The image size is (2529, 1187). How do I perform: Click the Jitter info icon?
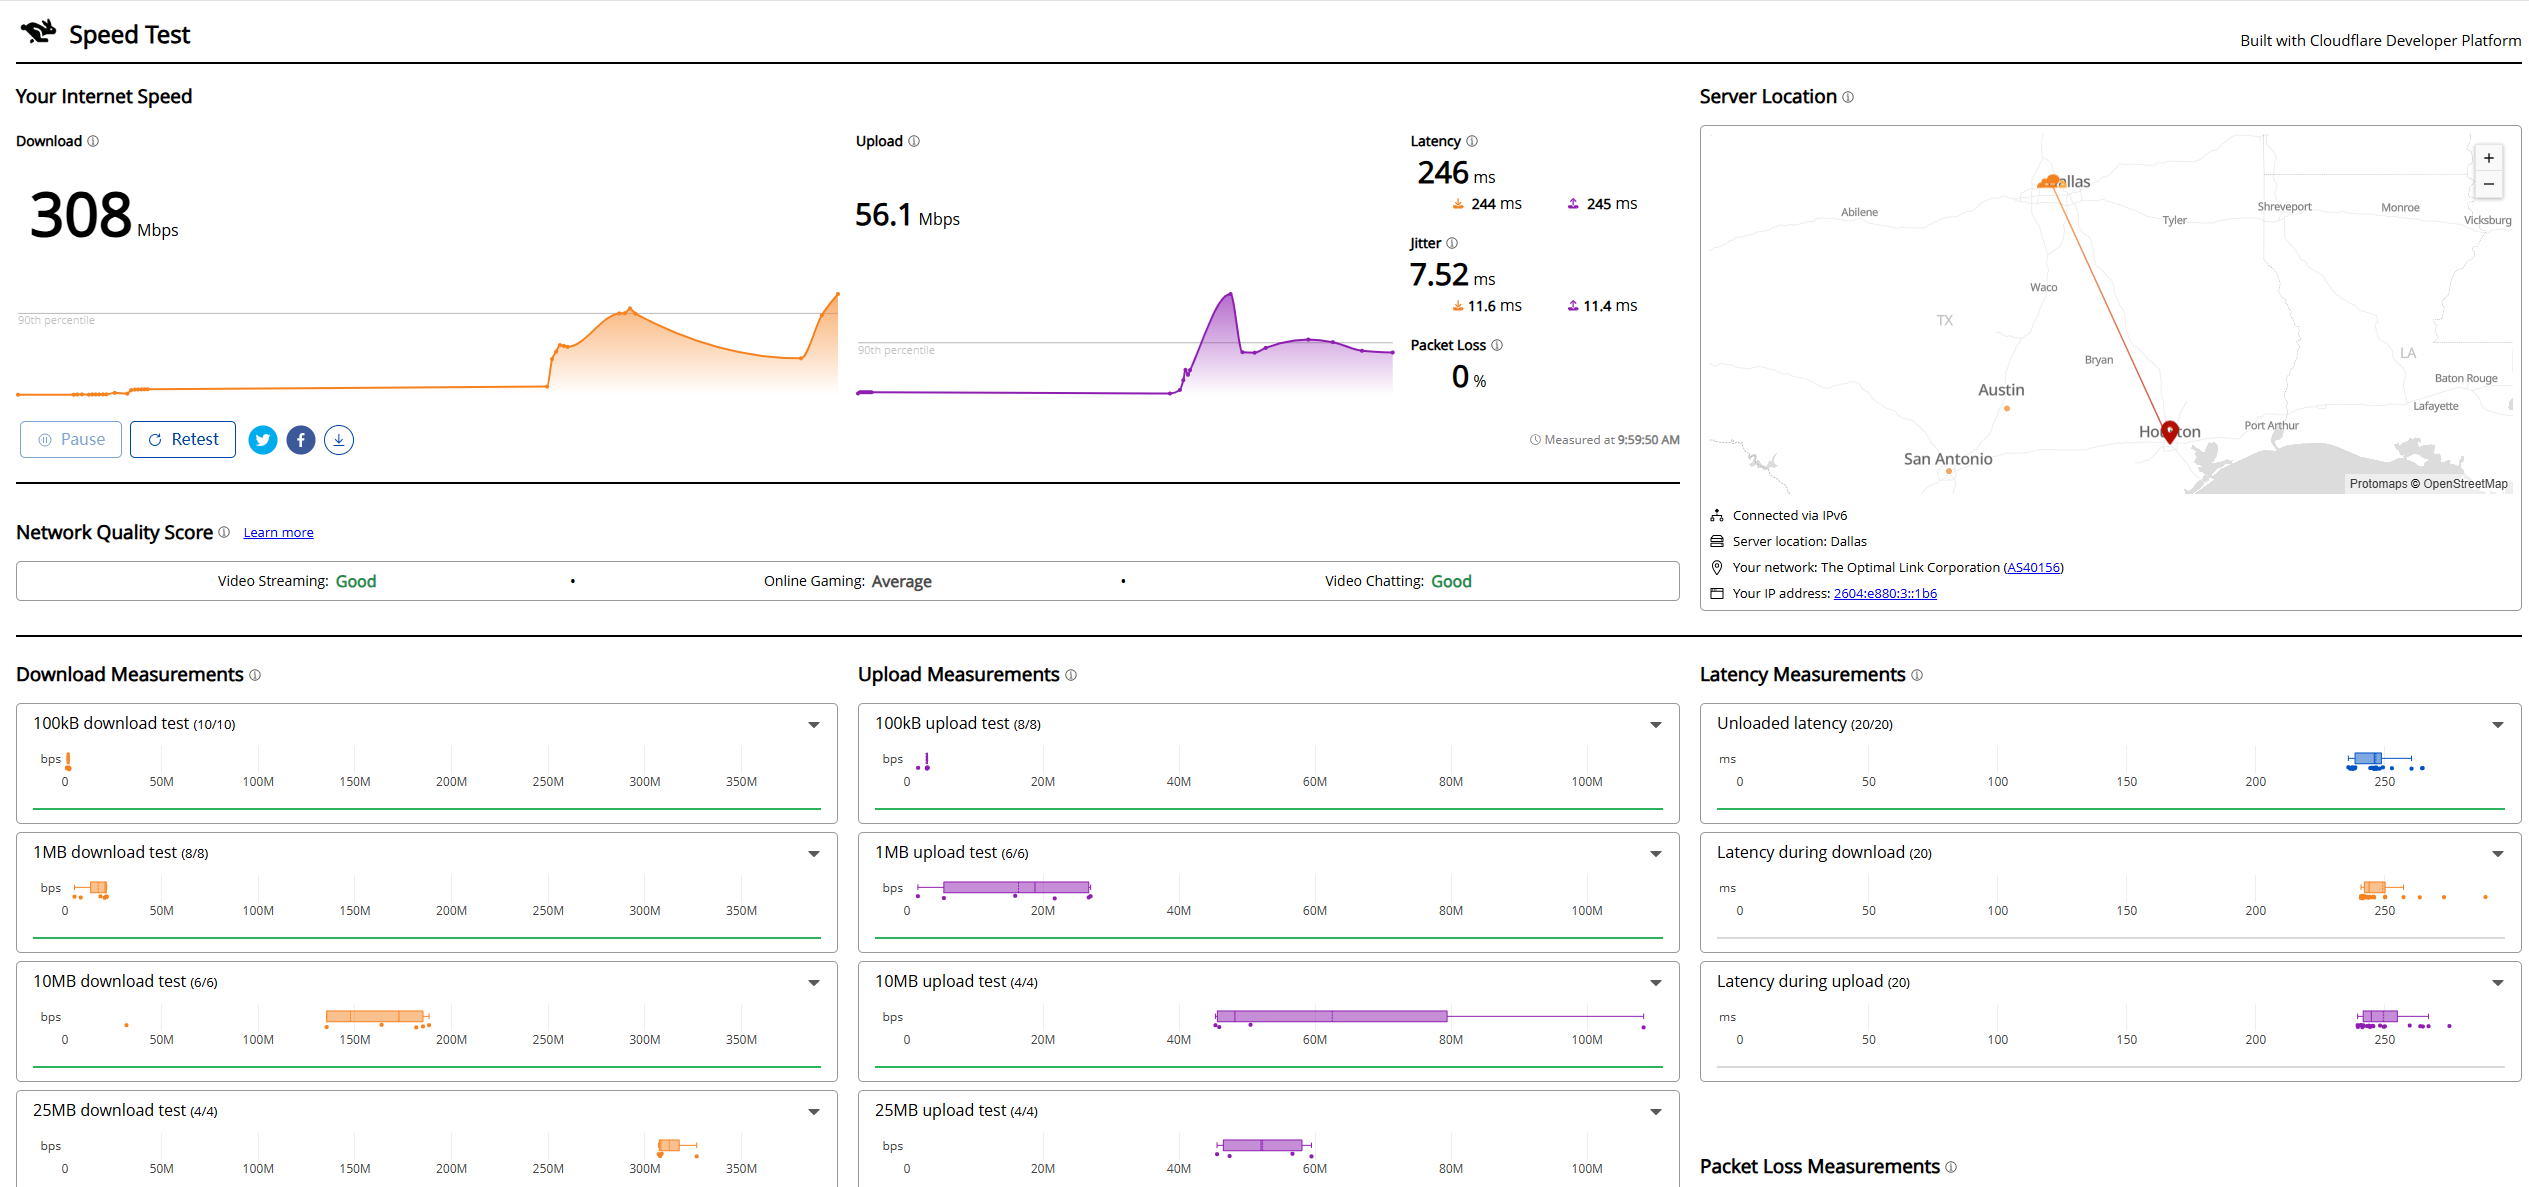tap(1452, 243)
